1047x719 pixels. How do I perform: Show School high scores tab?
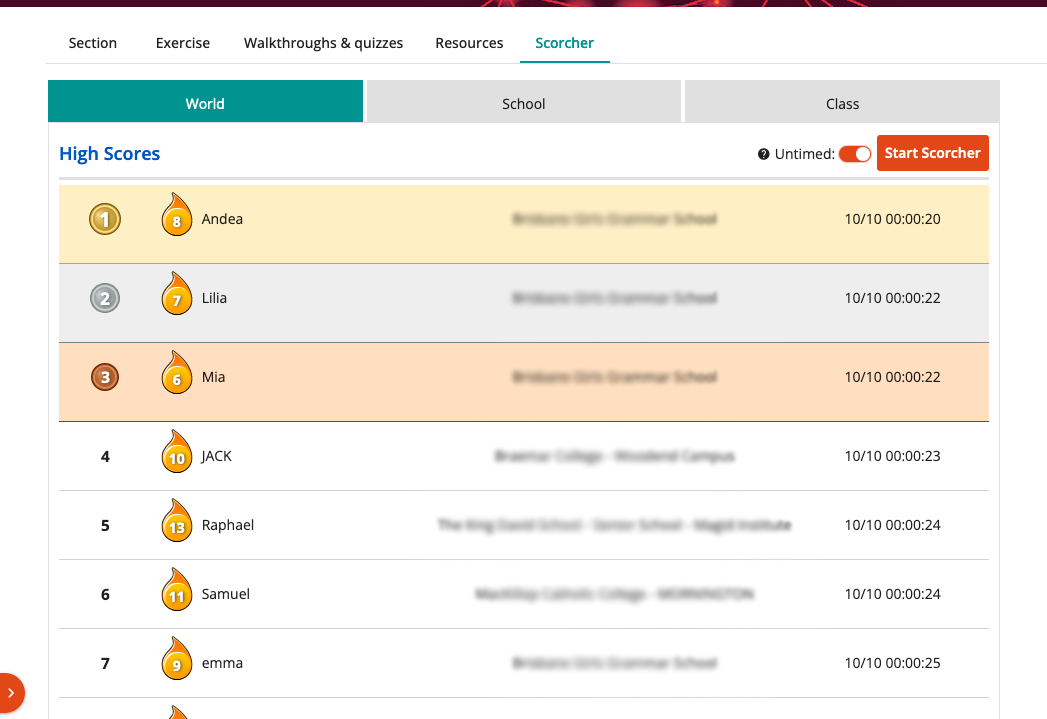524,101
